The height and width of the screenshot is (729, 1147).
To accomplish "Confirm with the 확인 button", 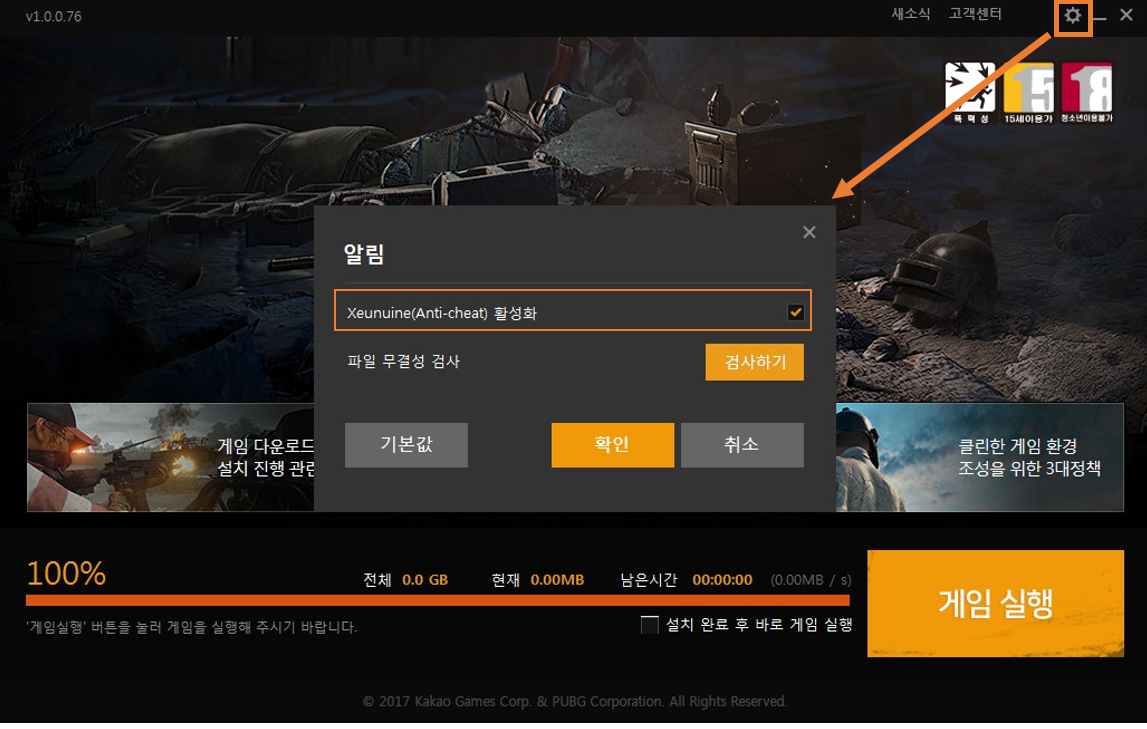I will coord(613,445).
